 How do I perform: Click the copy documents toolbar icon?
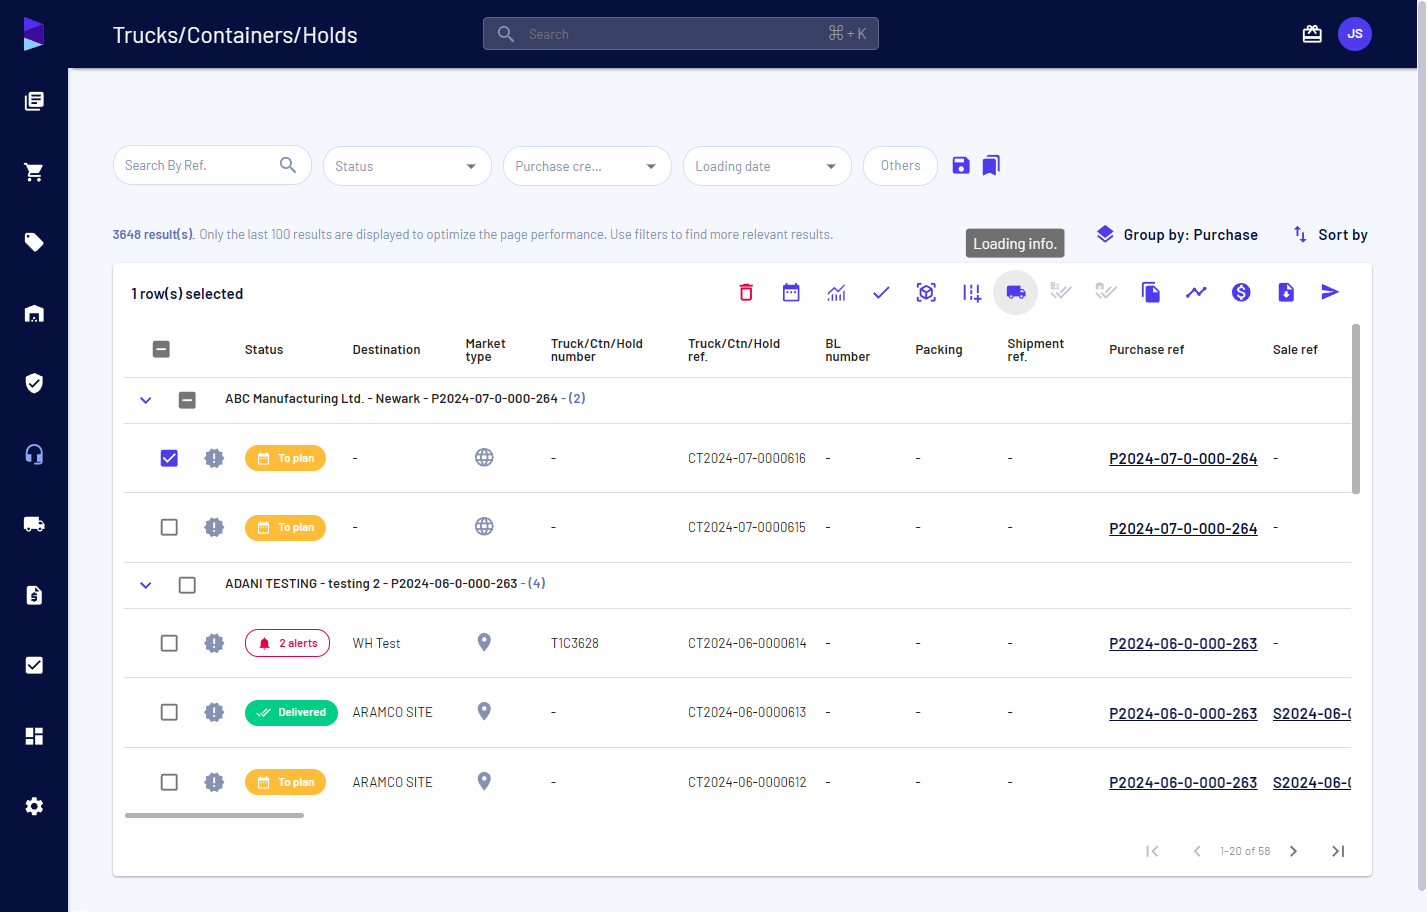pos(1151,292)
